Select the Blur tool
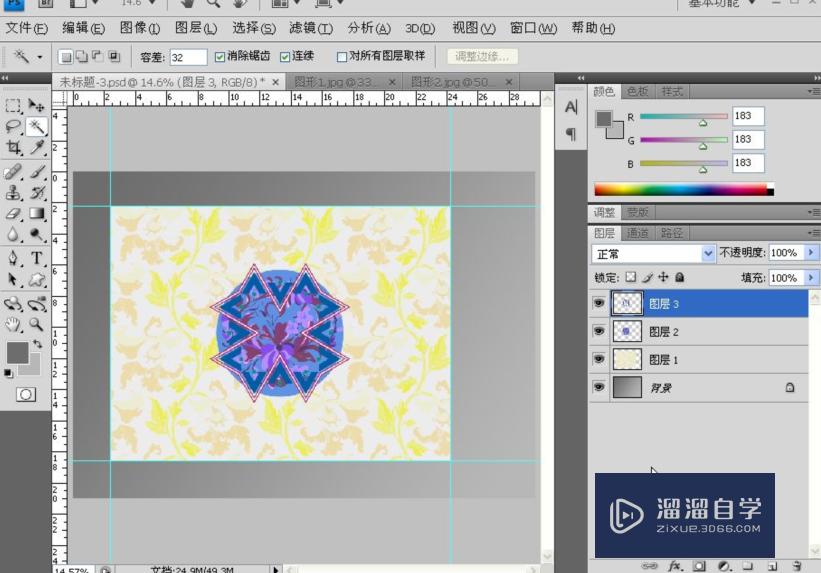 13,234
